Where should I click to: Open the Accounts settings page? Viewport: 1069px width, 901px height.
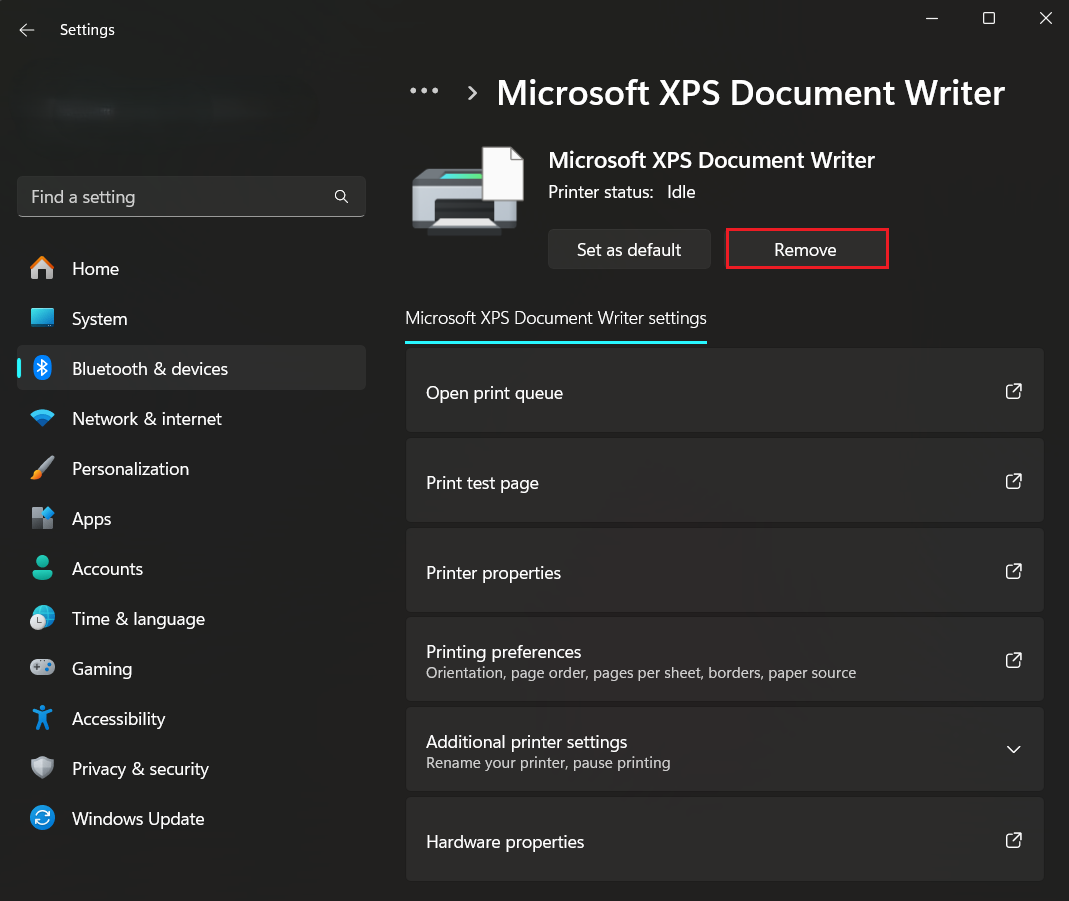click(107, 569)
